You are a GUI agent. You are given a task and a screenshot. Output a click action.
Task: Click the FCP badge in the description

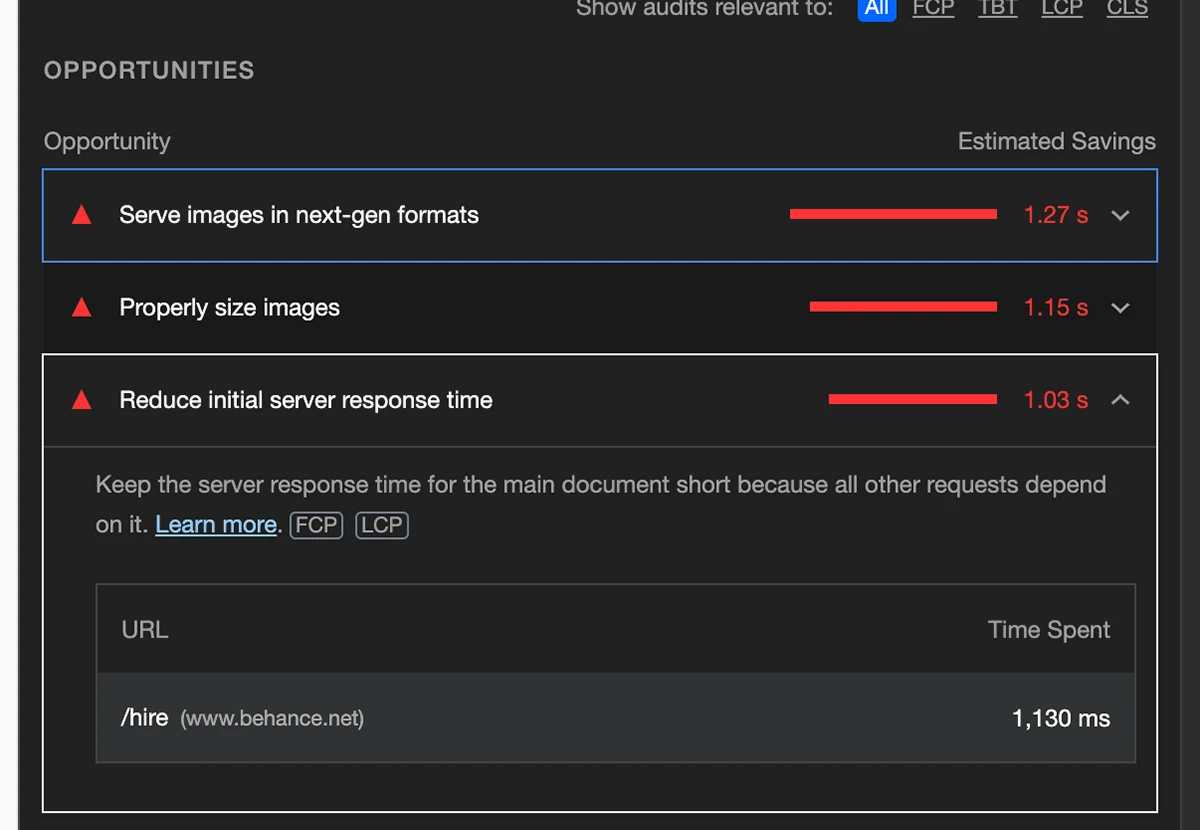(316, 525)
